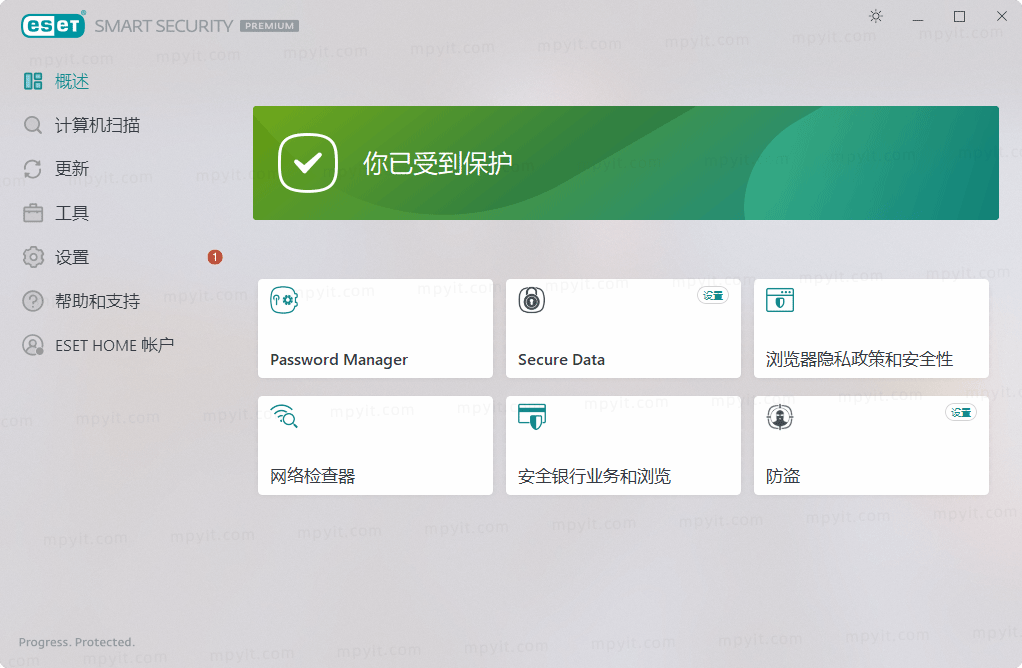The width and height of the screenshot is (1022, 668).
Task: Open 浏览器隐私政策和安全性 card
Action: pos(871,328)
